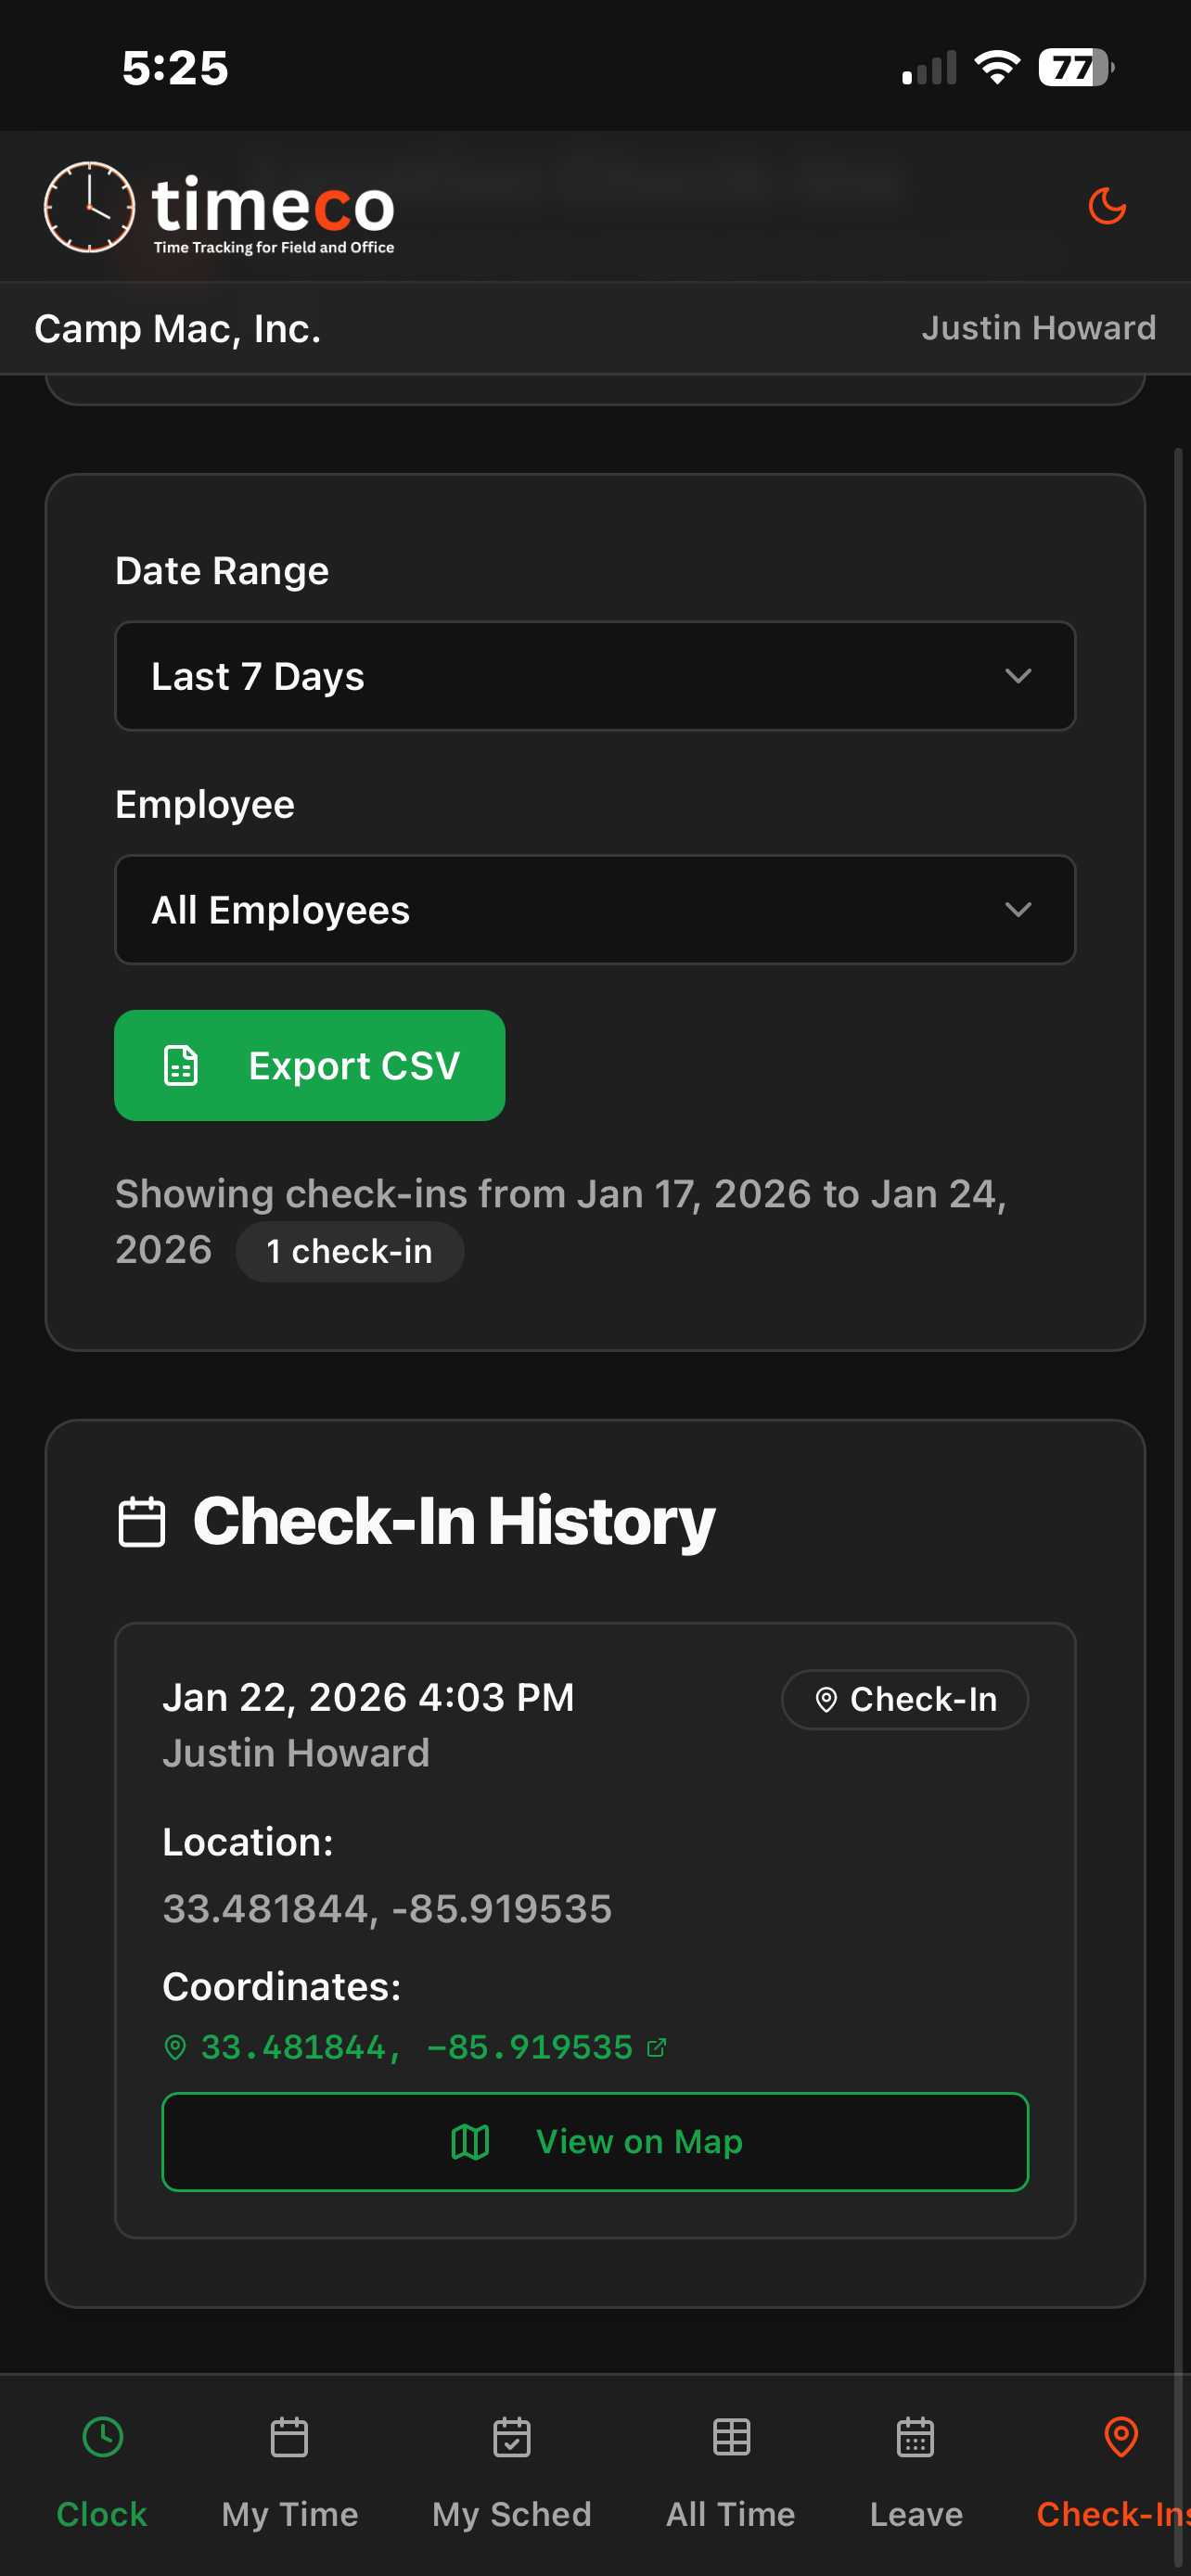
Task: Click the battery indicator showing 77
Action: click(1076, 68)
